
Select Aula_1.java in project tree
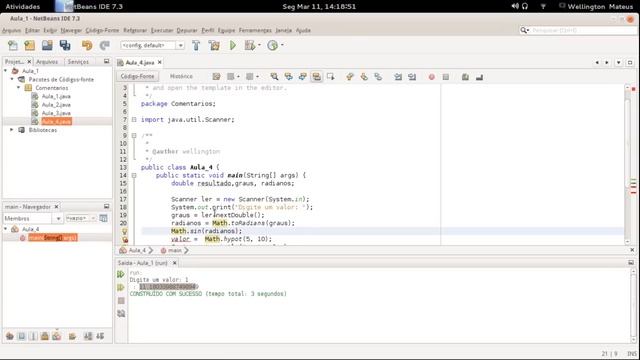56,96
